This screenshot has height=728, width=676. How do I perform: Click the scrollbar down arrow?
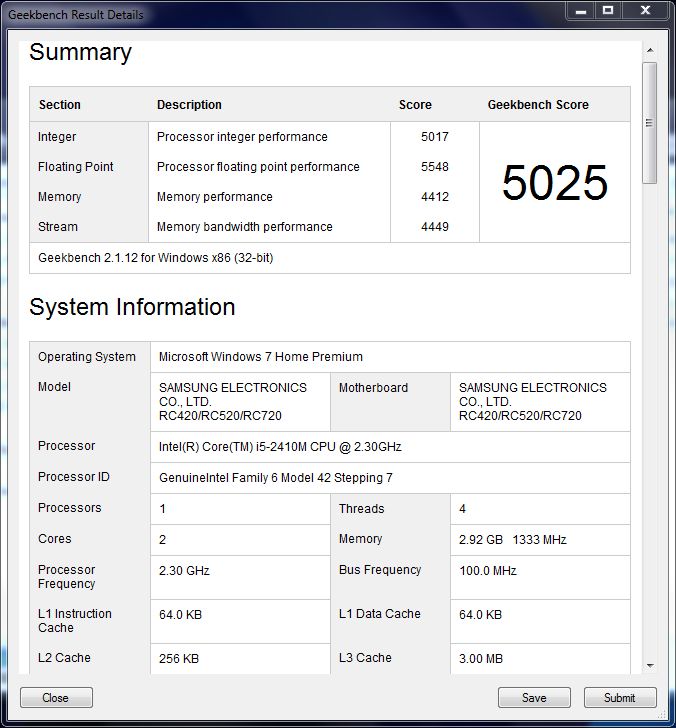coord(650,665)
